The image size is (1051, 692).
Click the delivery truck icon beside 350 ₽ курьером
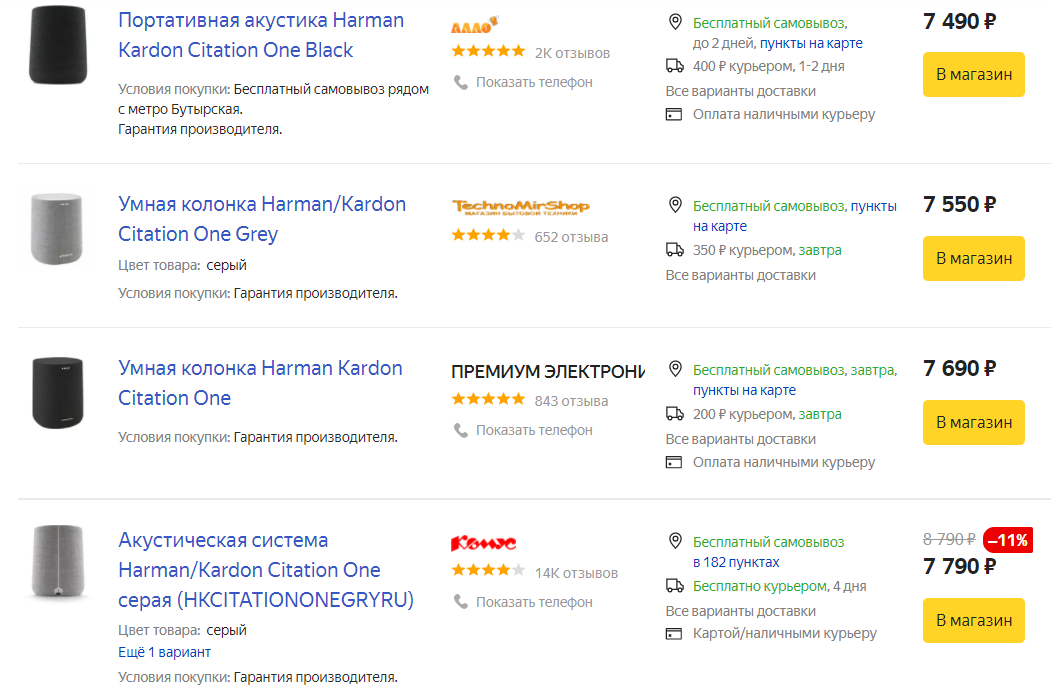(x=674, y=250)
